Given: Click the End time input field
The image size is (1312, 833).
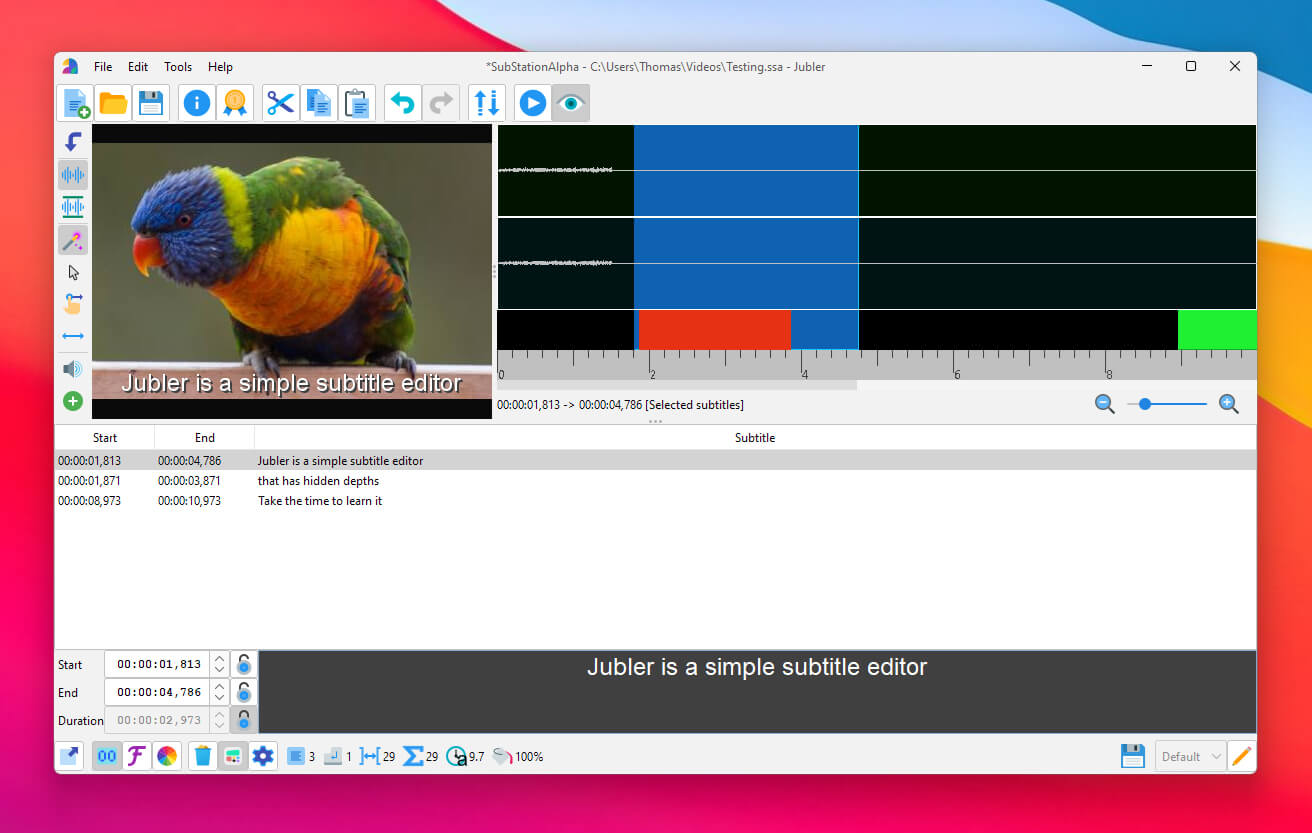Looking at the screenshot, I should click(x=158, y=692).
